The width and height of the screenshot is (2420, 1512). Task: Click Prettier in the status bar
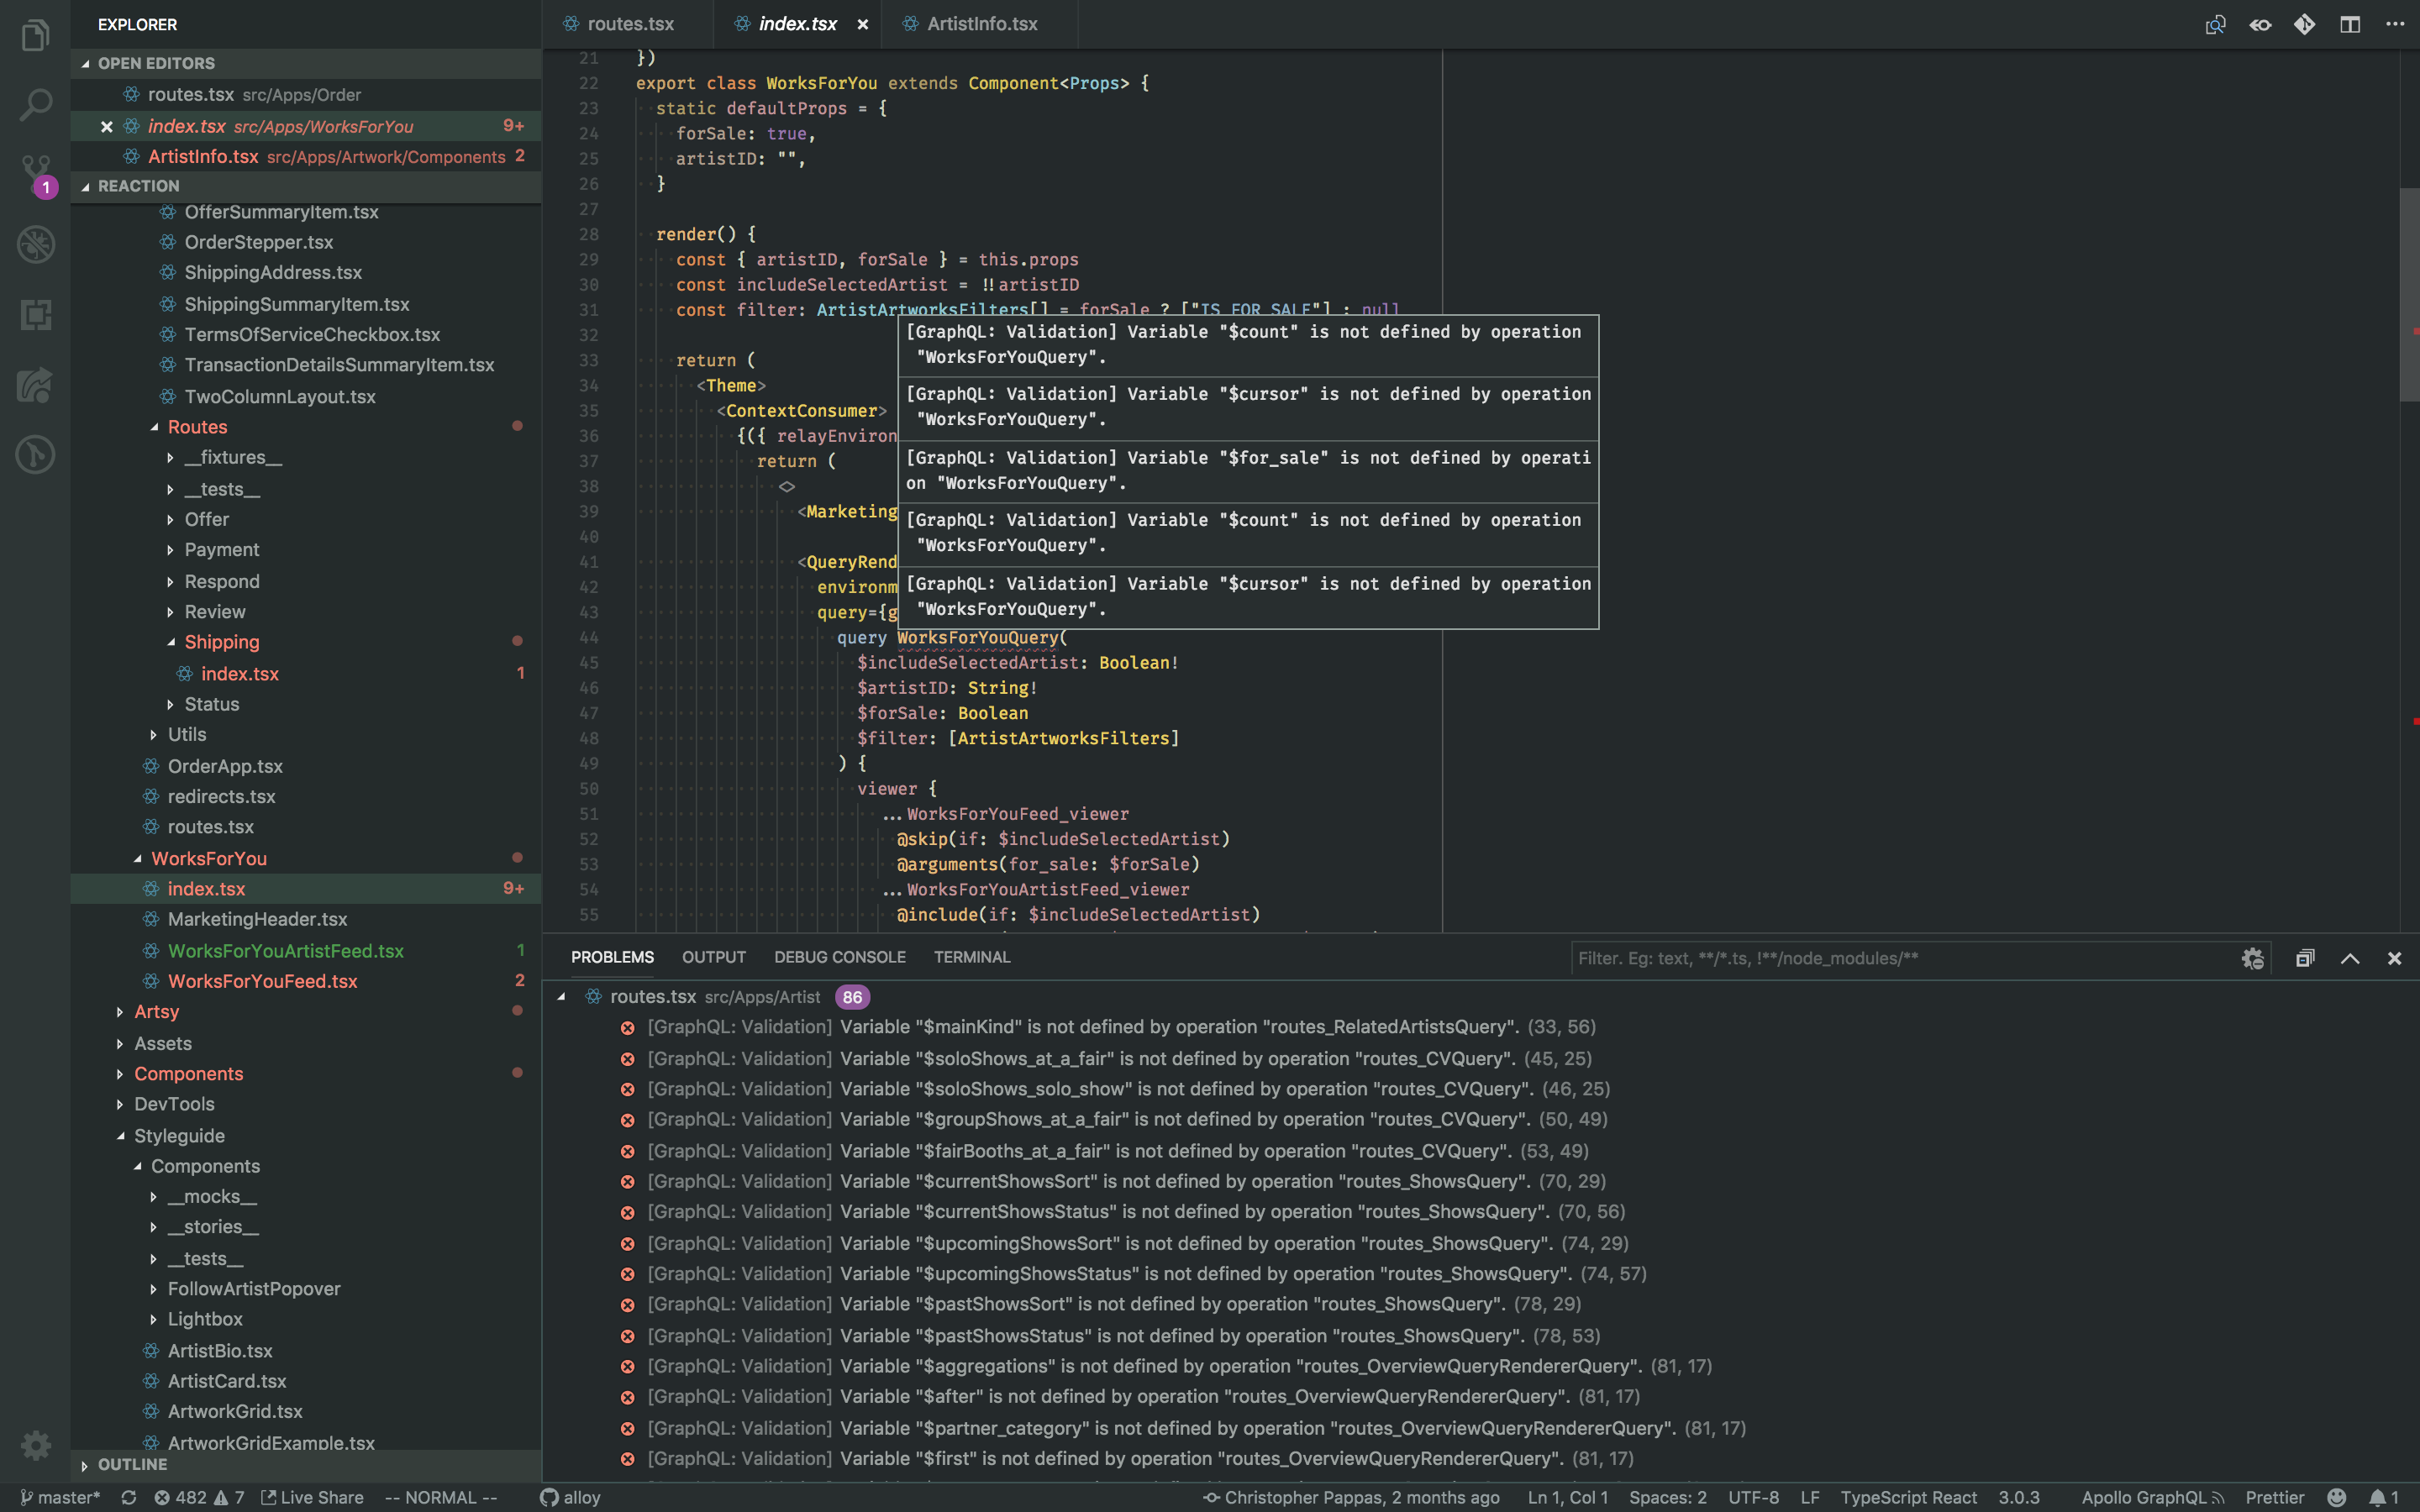pos(2274,1497)
